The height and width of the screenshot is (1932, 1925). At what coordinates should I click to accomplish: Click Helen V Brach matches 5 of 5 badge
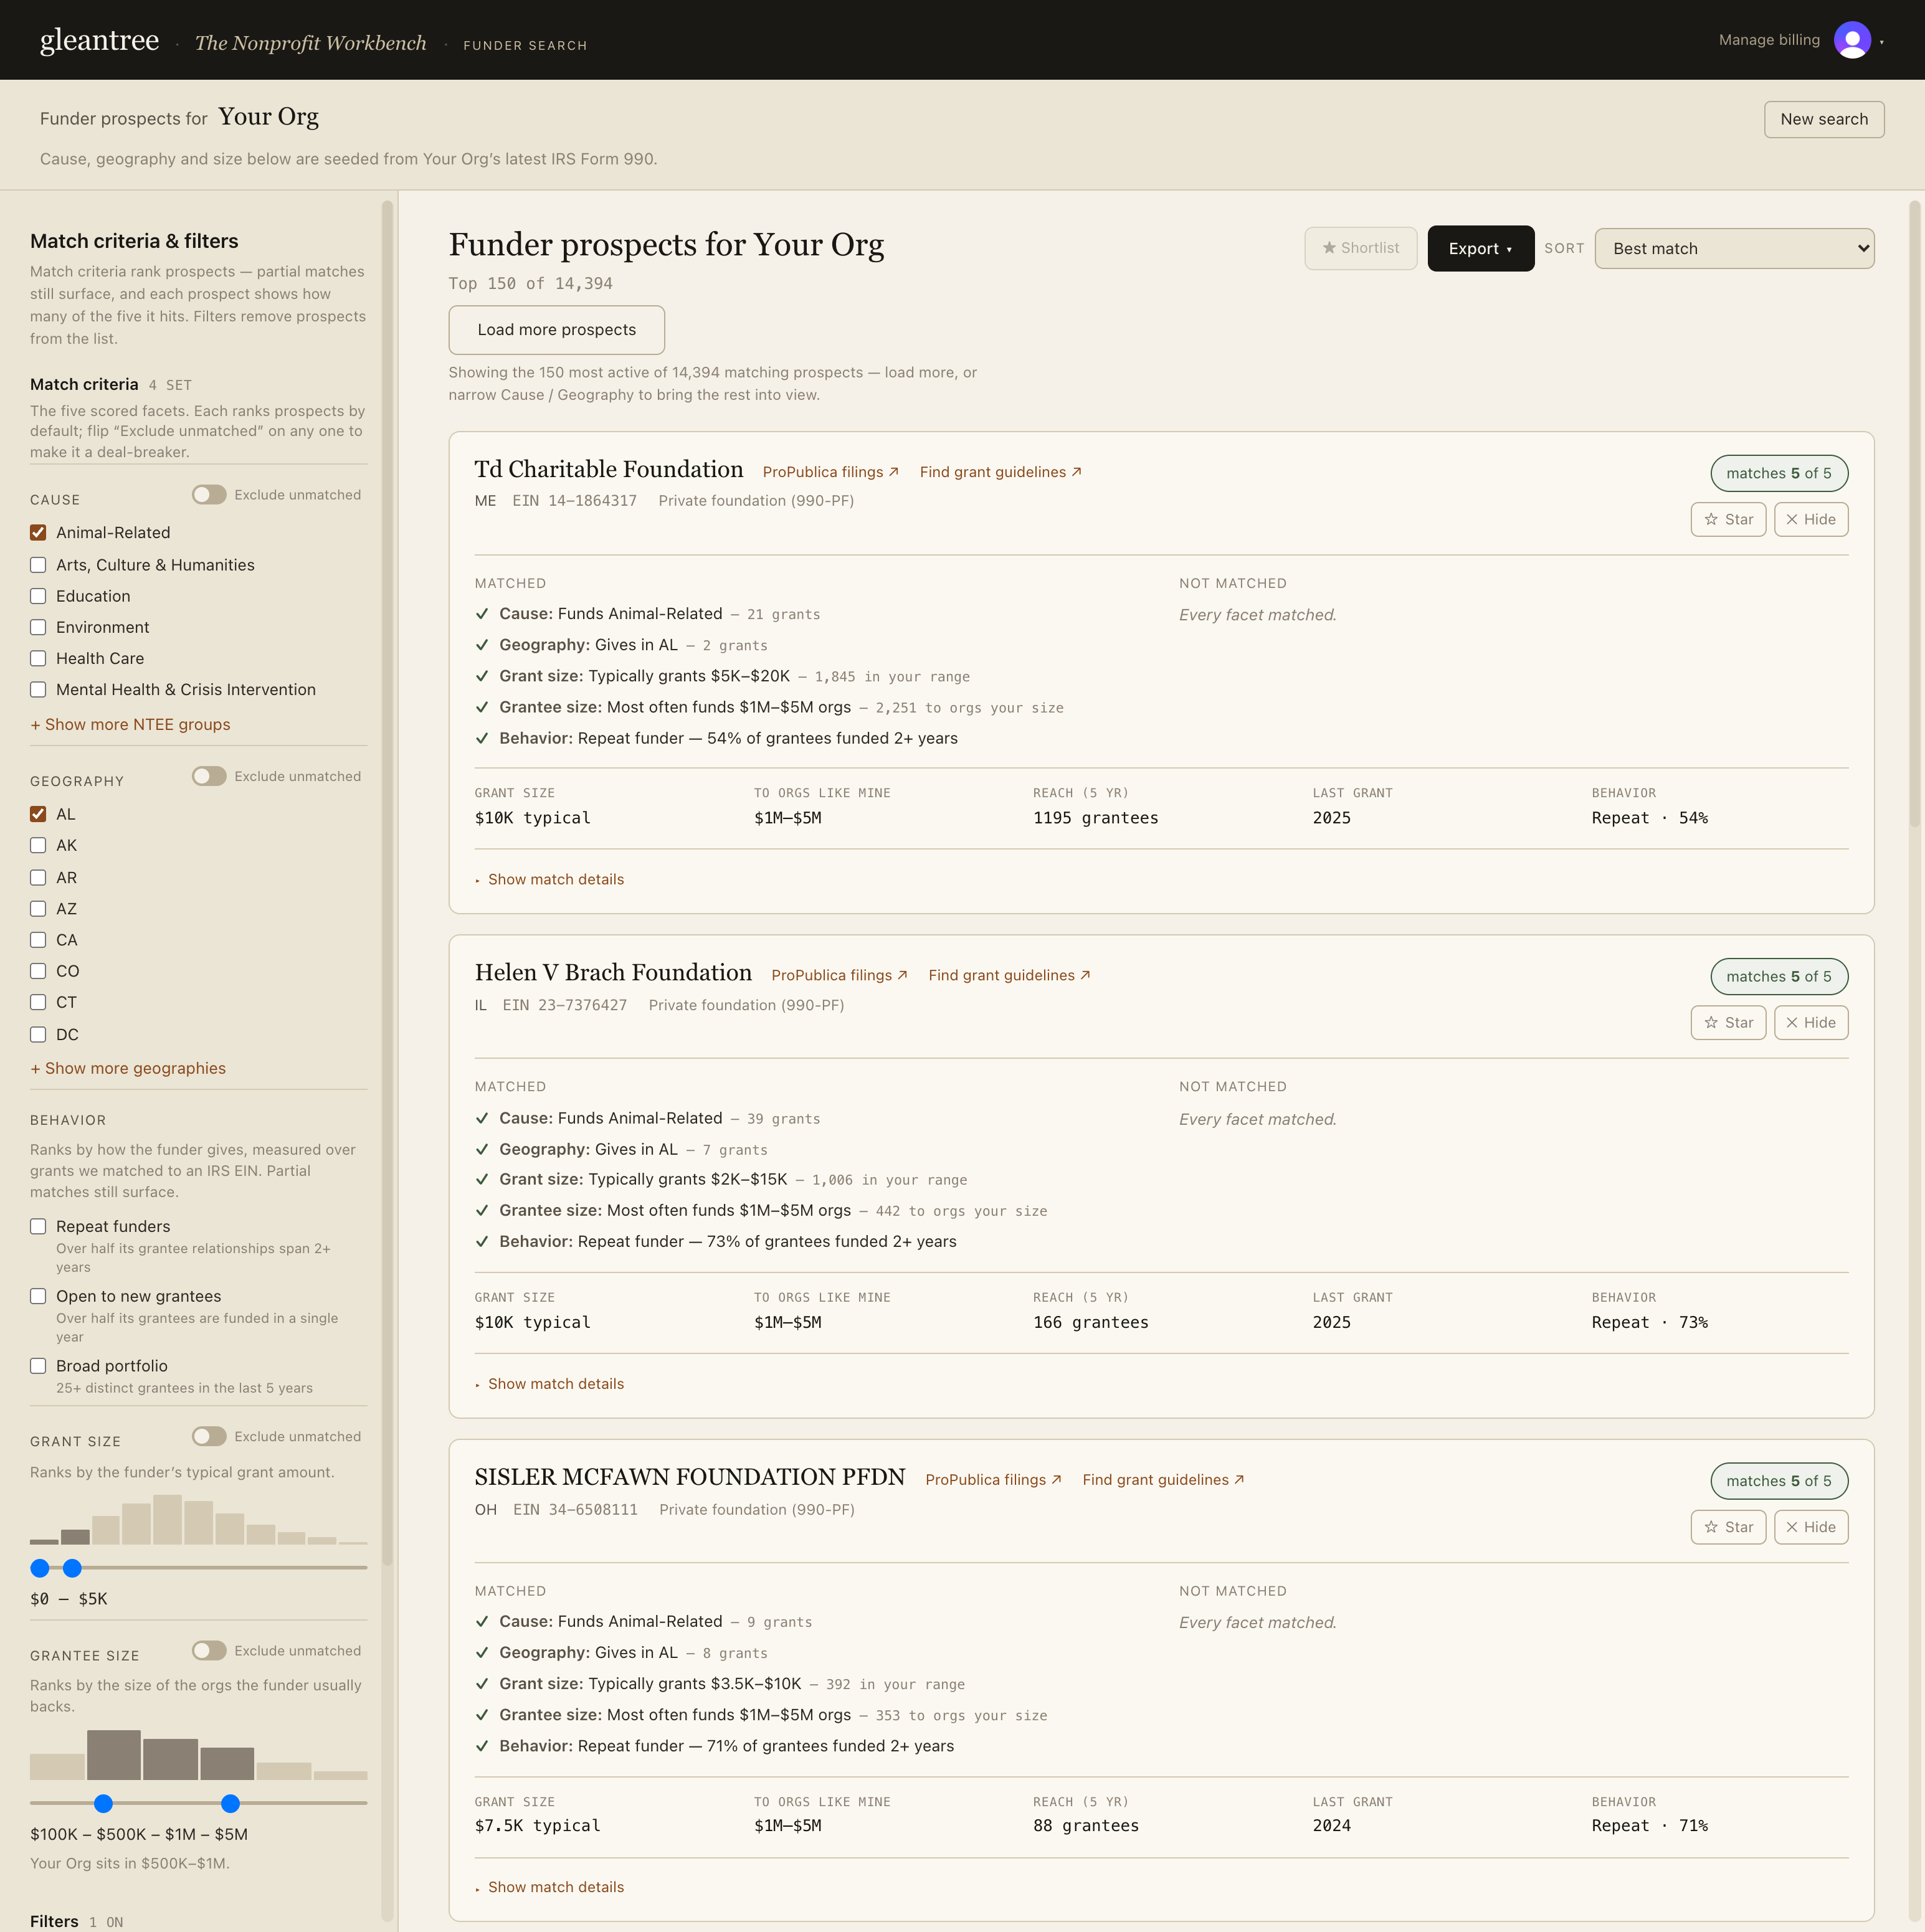pos(1778,976)
